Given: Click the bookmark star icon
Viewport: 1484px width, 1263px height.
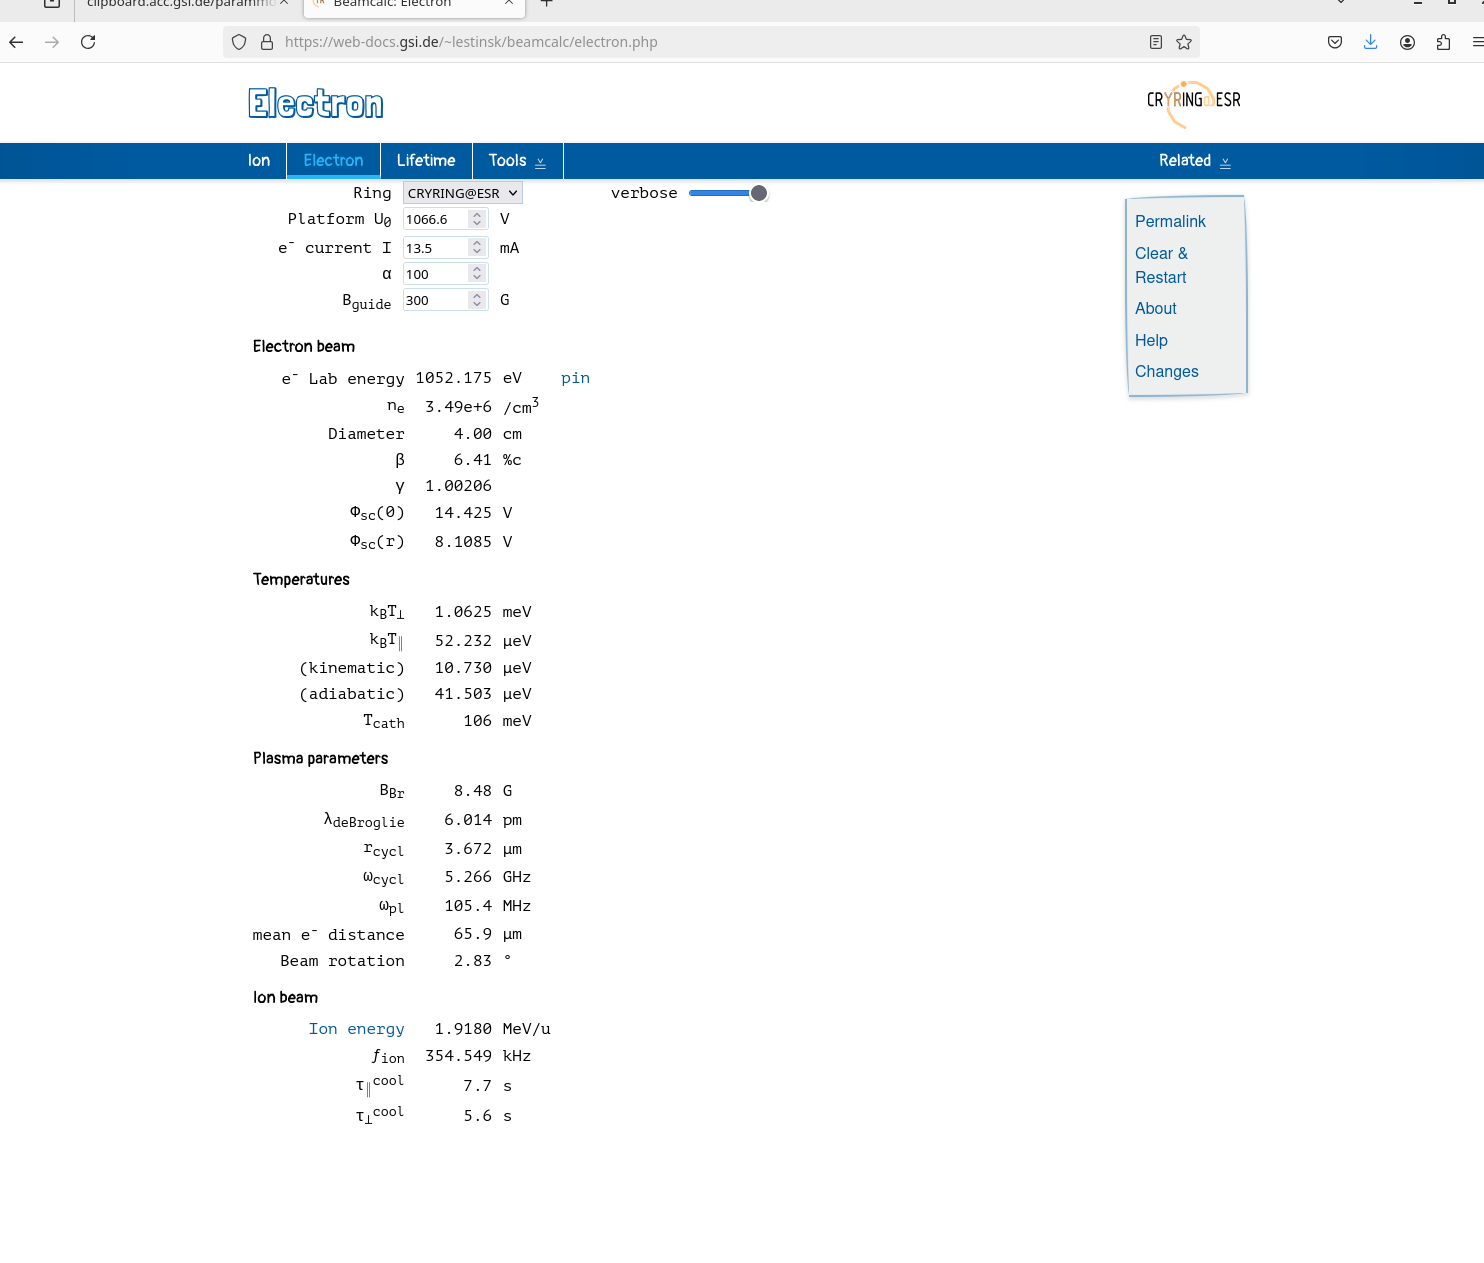Looking at the screenshot, I should 1184,42.
